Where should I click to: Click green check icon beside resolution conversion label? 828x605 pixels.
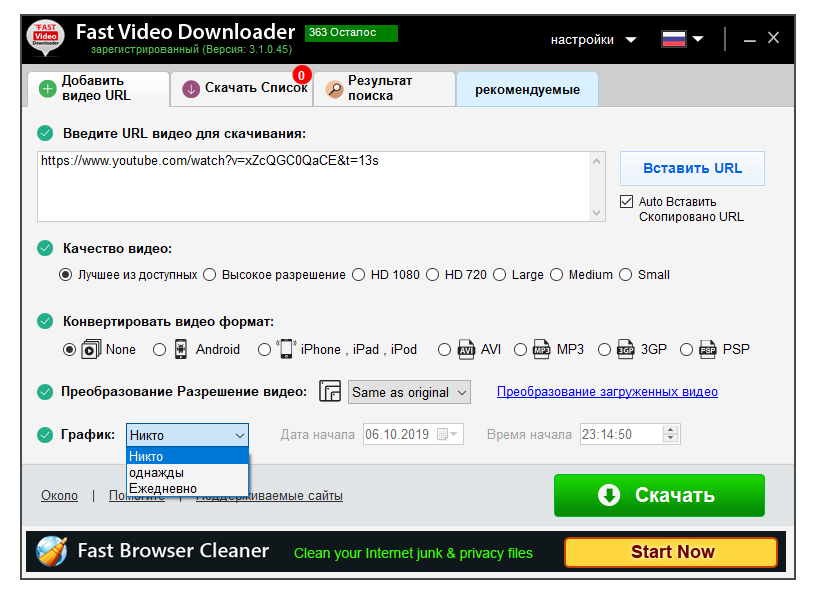45,392
